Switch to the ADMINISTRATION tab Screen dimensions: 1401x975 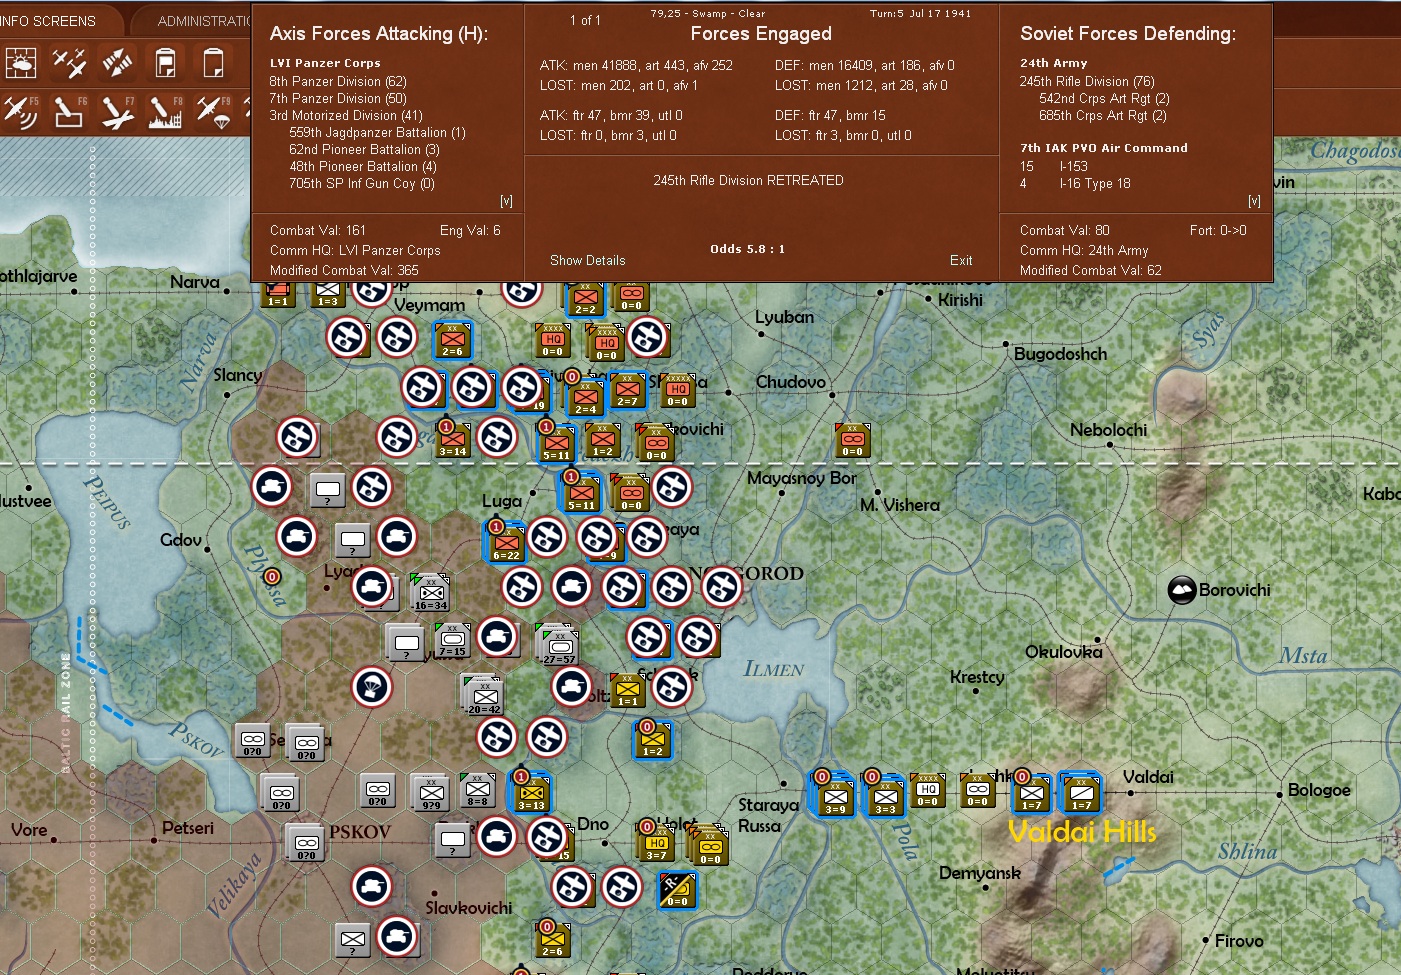pyautogui.click(x=204, y=21)
